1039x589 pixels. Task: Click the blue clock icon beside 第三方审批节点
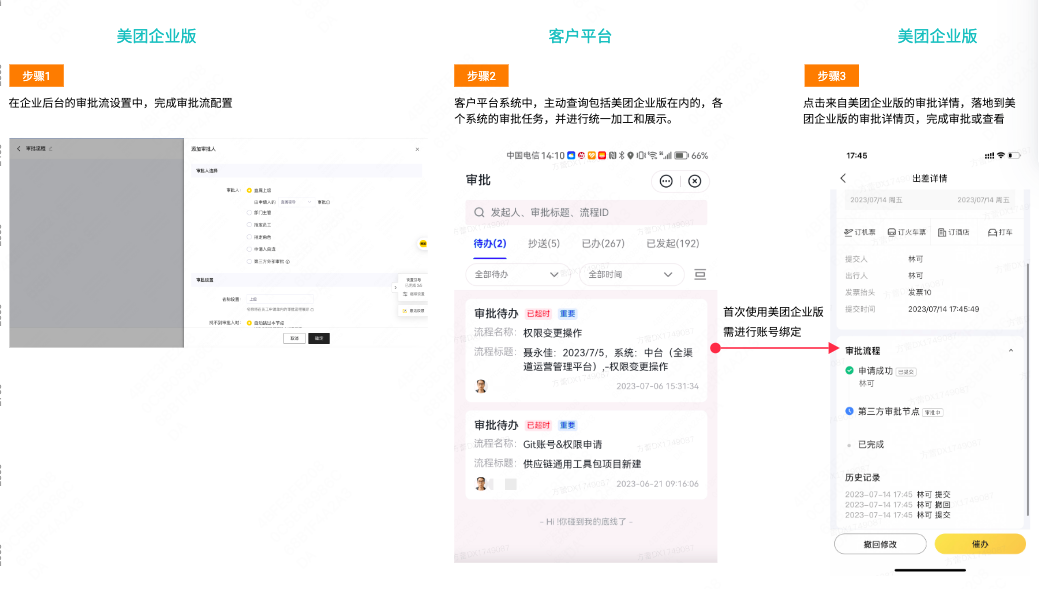pos(849,411)
